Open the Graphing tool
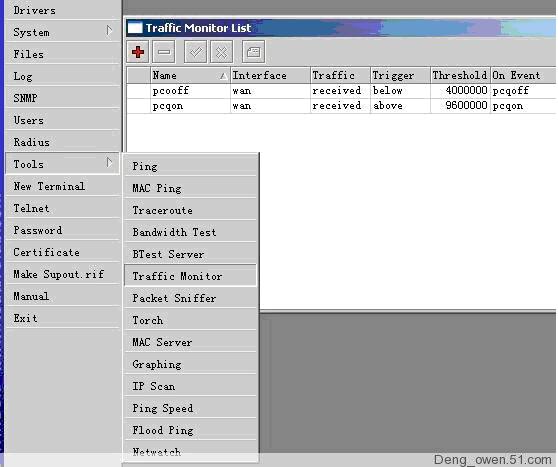The width and height of the screenshot is (558, 467). [x=190, y=364]
